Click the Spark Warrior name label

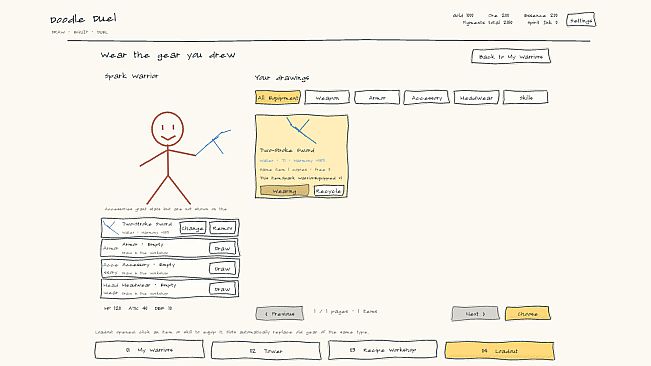(131, 76)
